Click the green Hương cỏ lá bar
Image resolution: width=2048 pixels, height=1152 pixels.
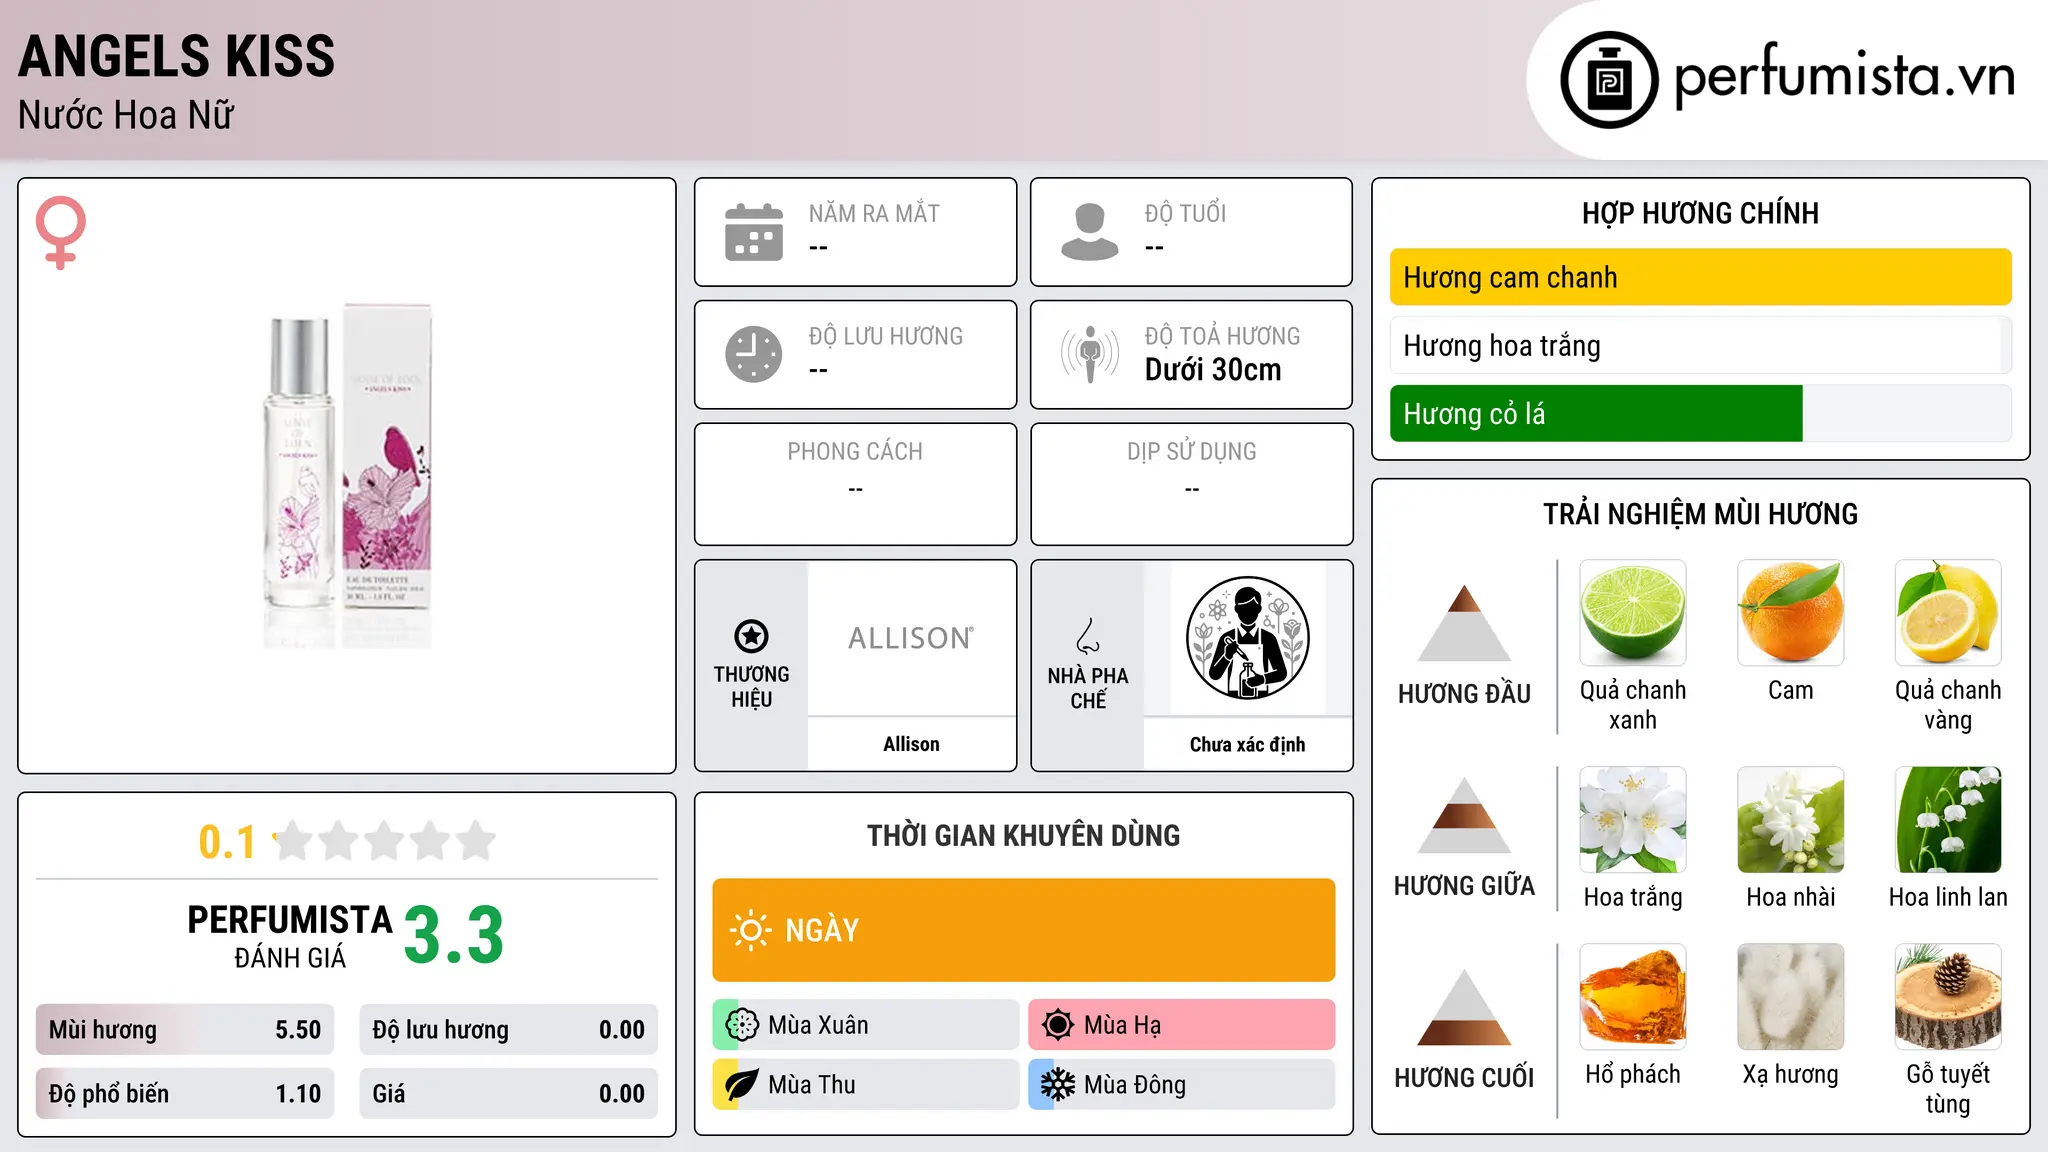pyautogui.click(x=1700, y=413)
